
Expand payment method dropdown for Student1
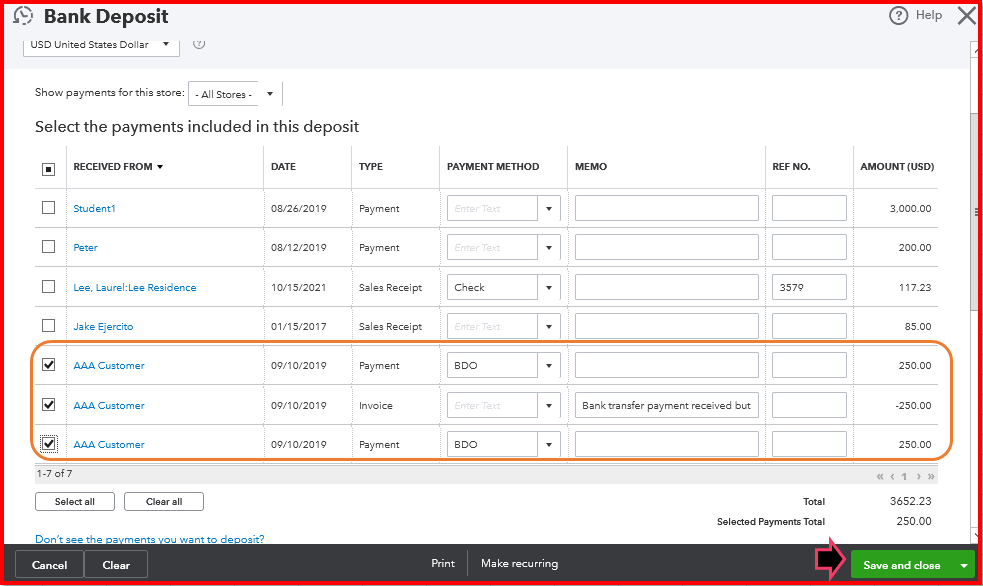[549, 209]
